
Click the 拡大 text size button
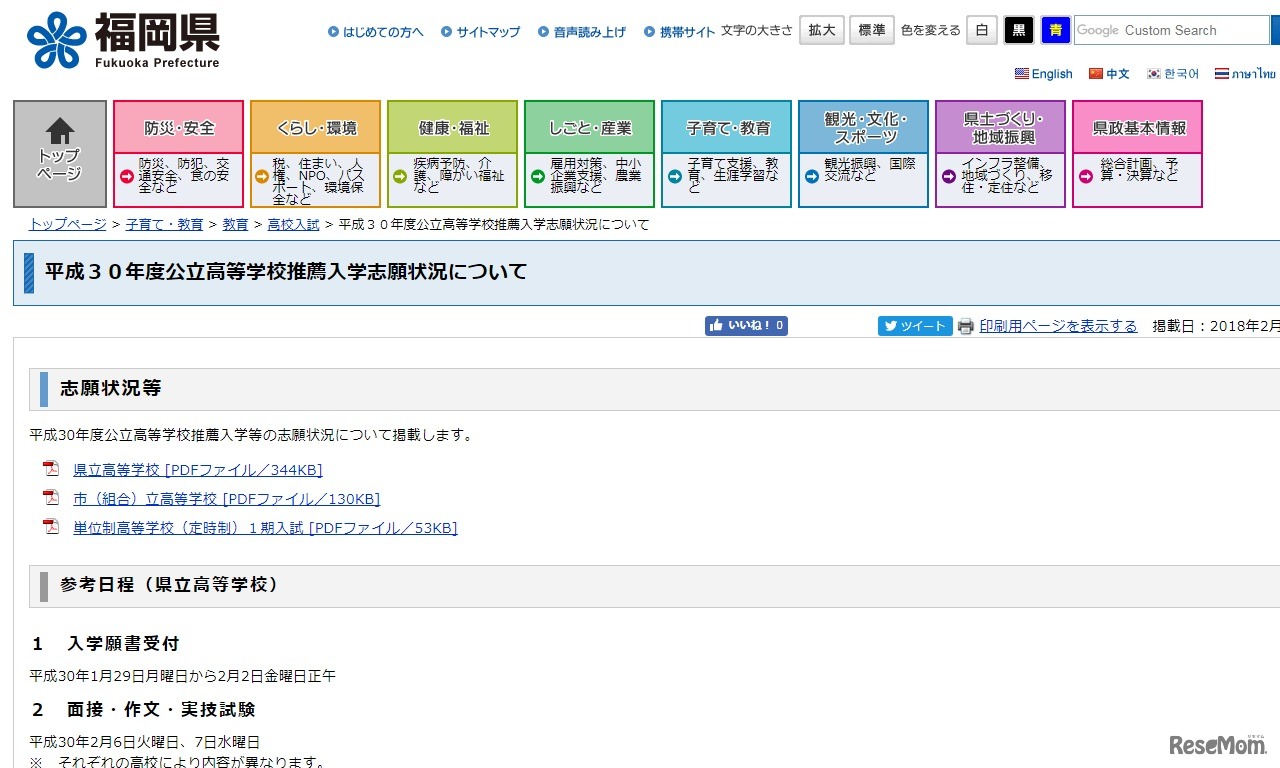pos(821,30)
